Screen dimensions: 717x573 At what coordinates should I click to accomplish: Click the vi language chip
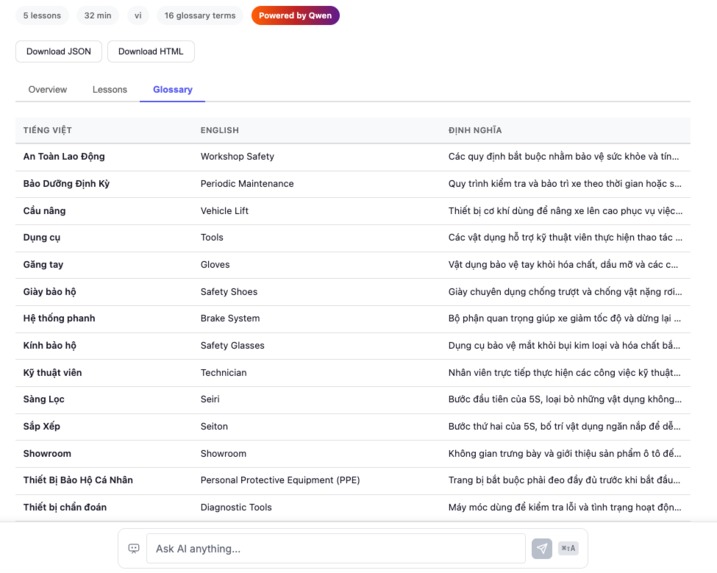click(x=138, y=15)
